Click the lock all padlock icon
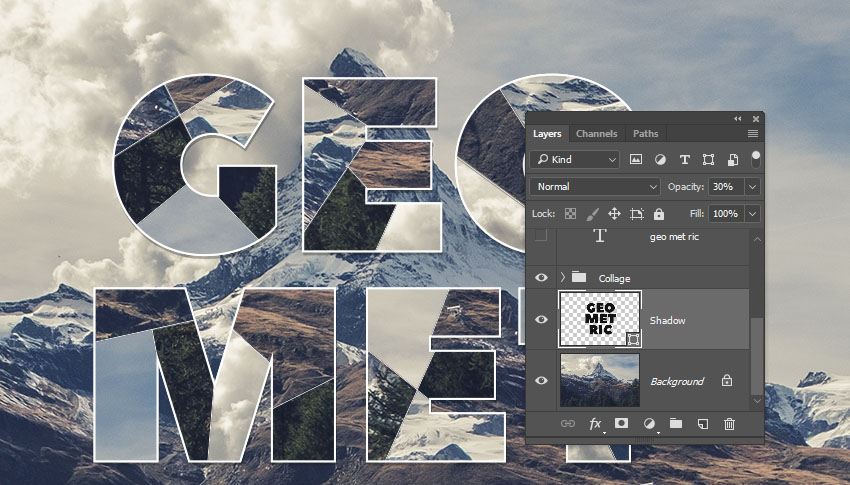This screenshot has width=850, height=485. point(658,214)
